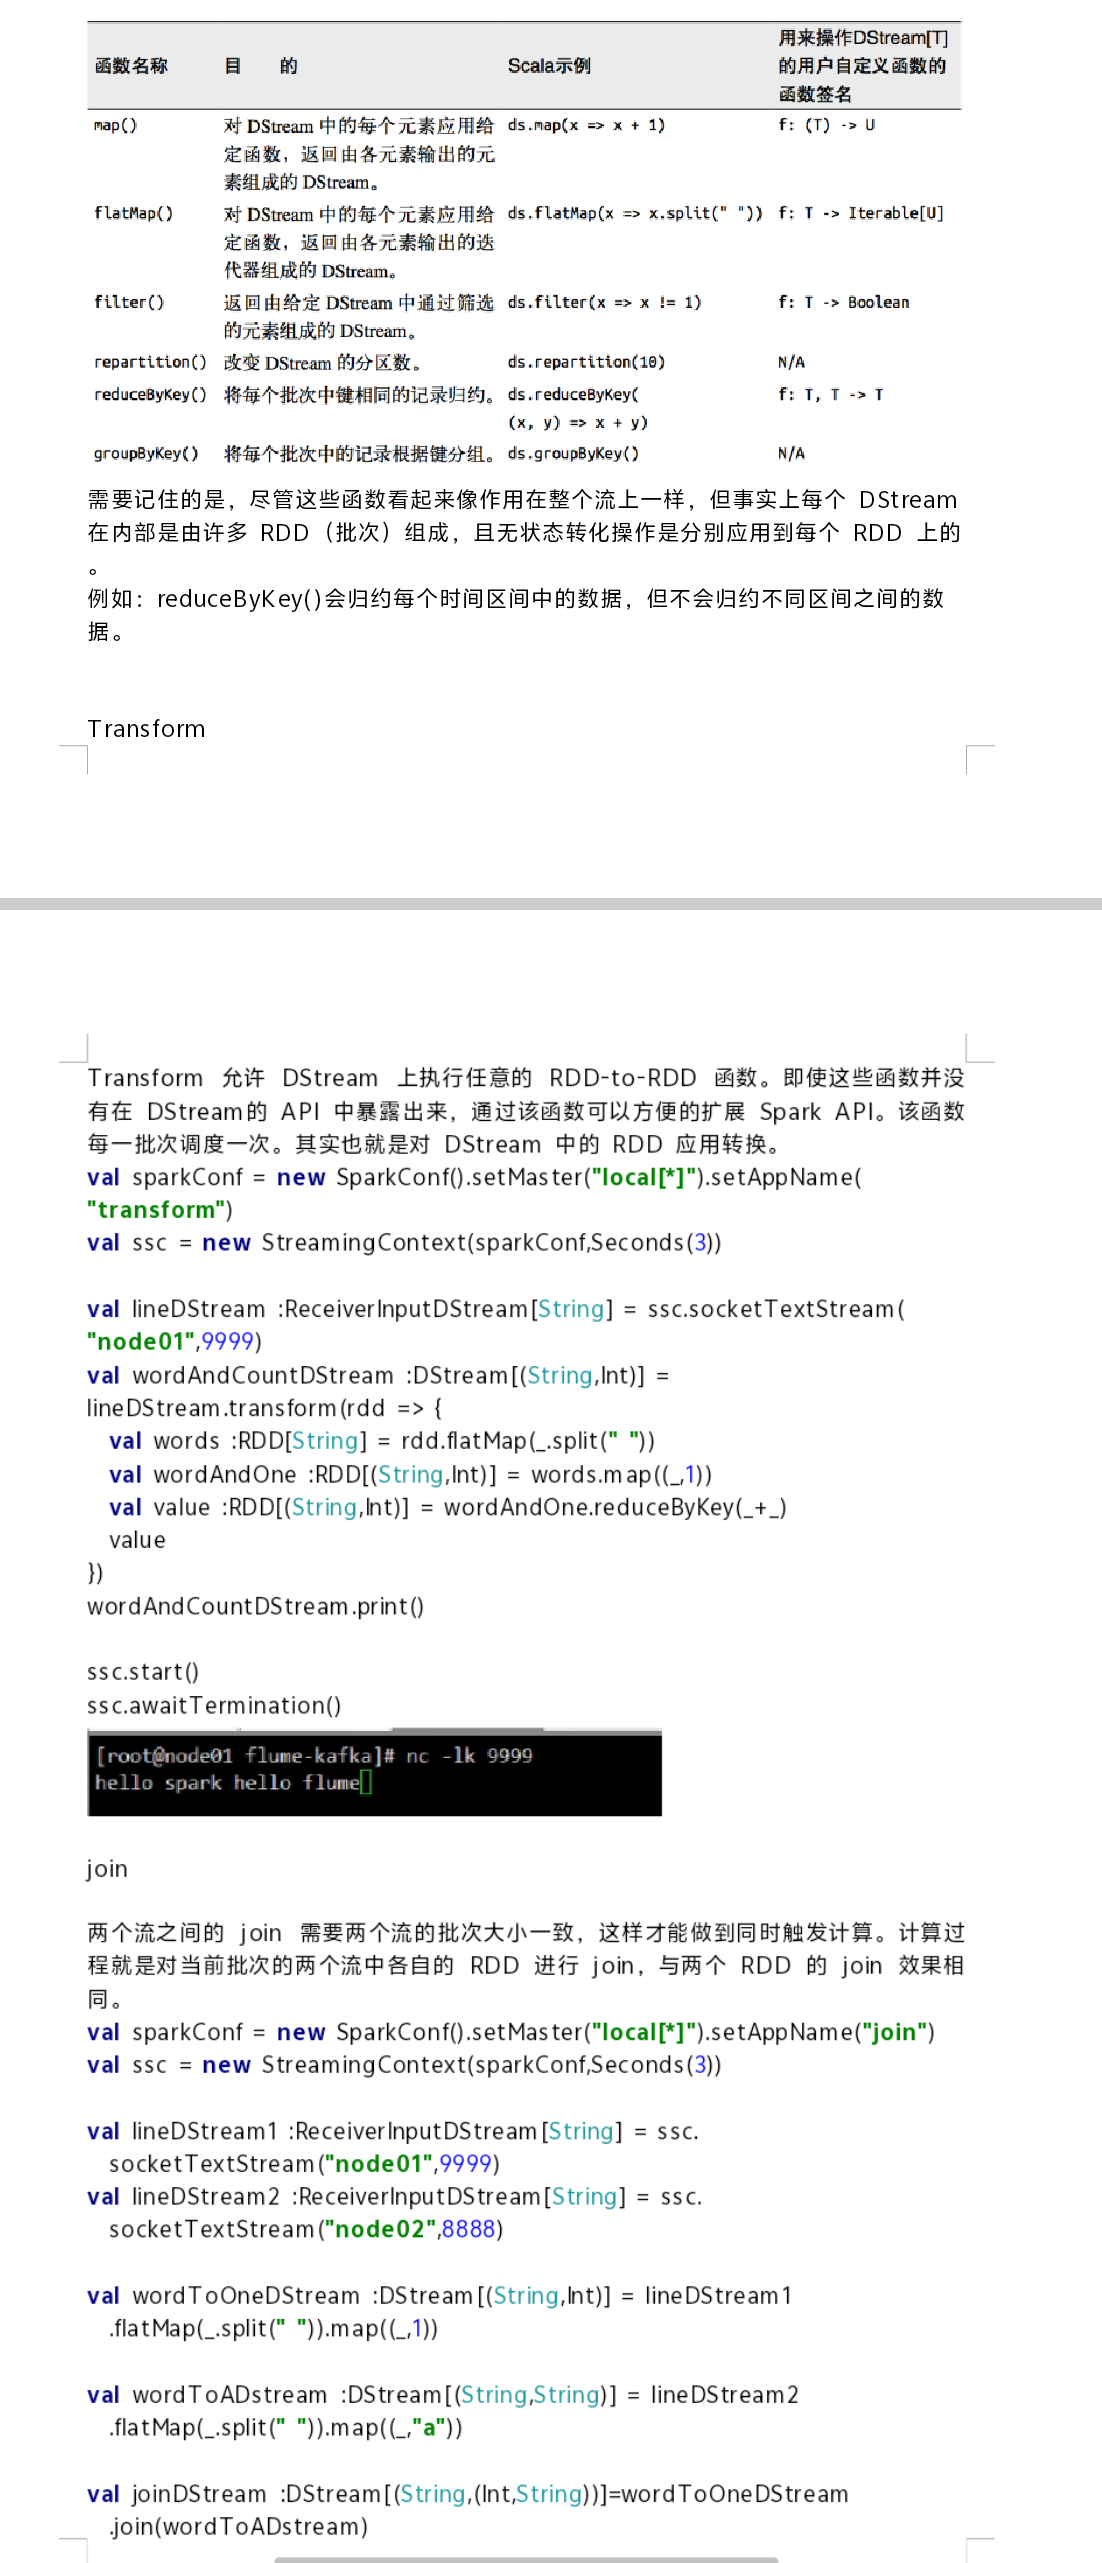This screenshot has width=1102, height=2563.
Task: Click the 'wordAndCountDStream.print()' code line
Action: click(255, 1606)
